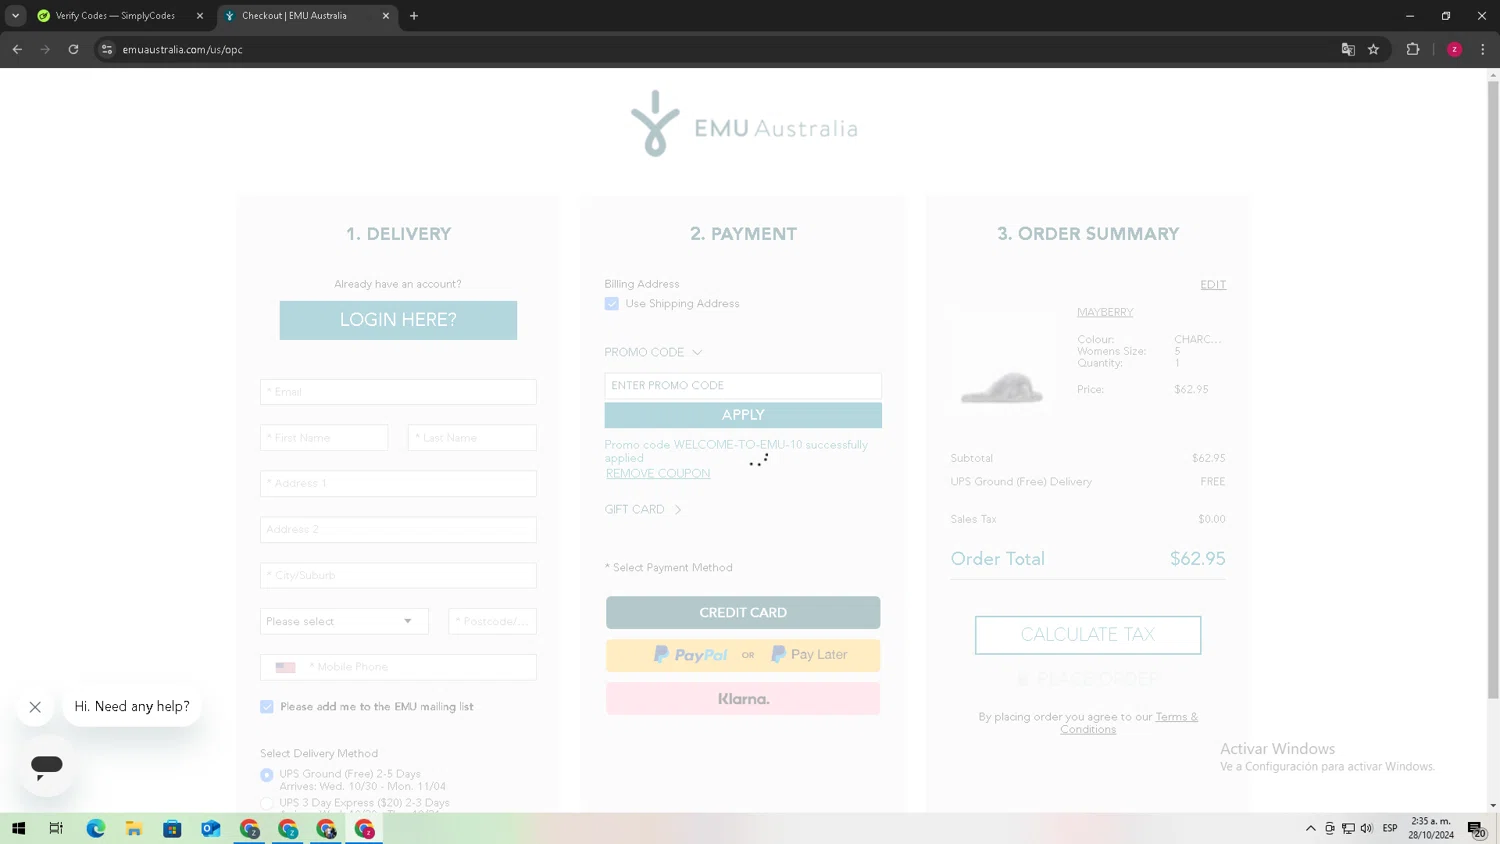Image resolution: width=1500 pixels, height=844 pixels.
Task: Remove the applied coupon
Action: (658, 474)
